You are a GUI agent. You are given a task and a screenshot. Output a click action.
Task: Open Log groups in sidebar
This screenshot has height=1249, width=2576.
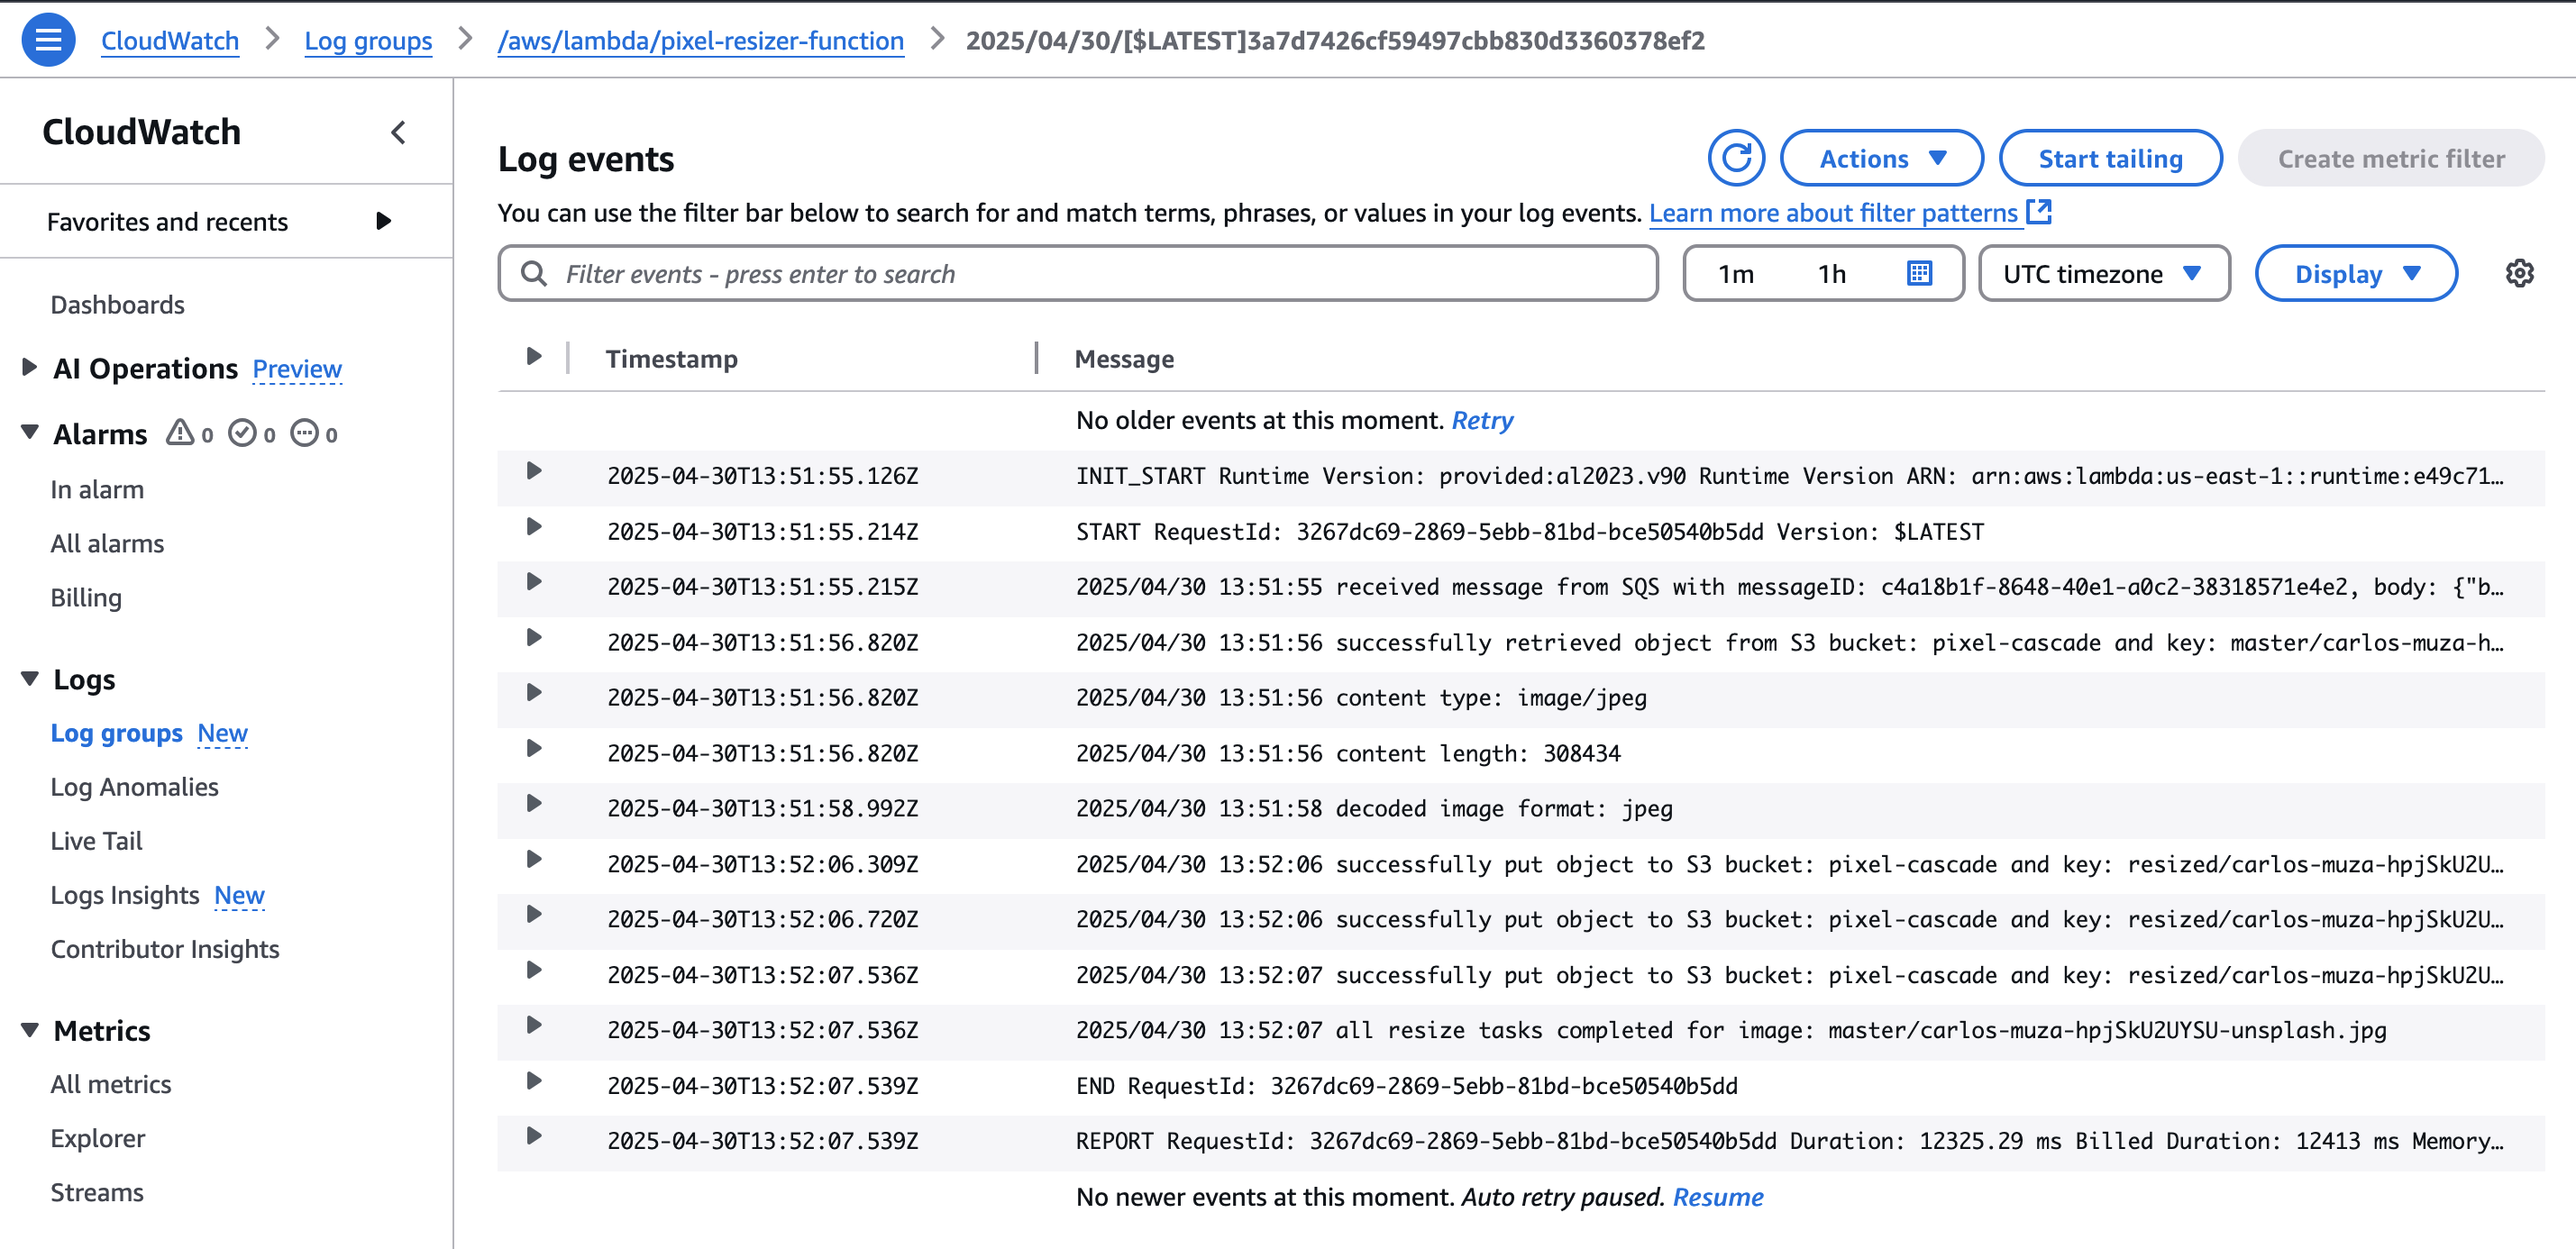point(116,733)
